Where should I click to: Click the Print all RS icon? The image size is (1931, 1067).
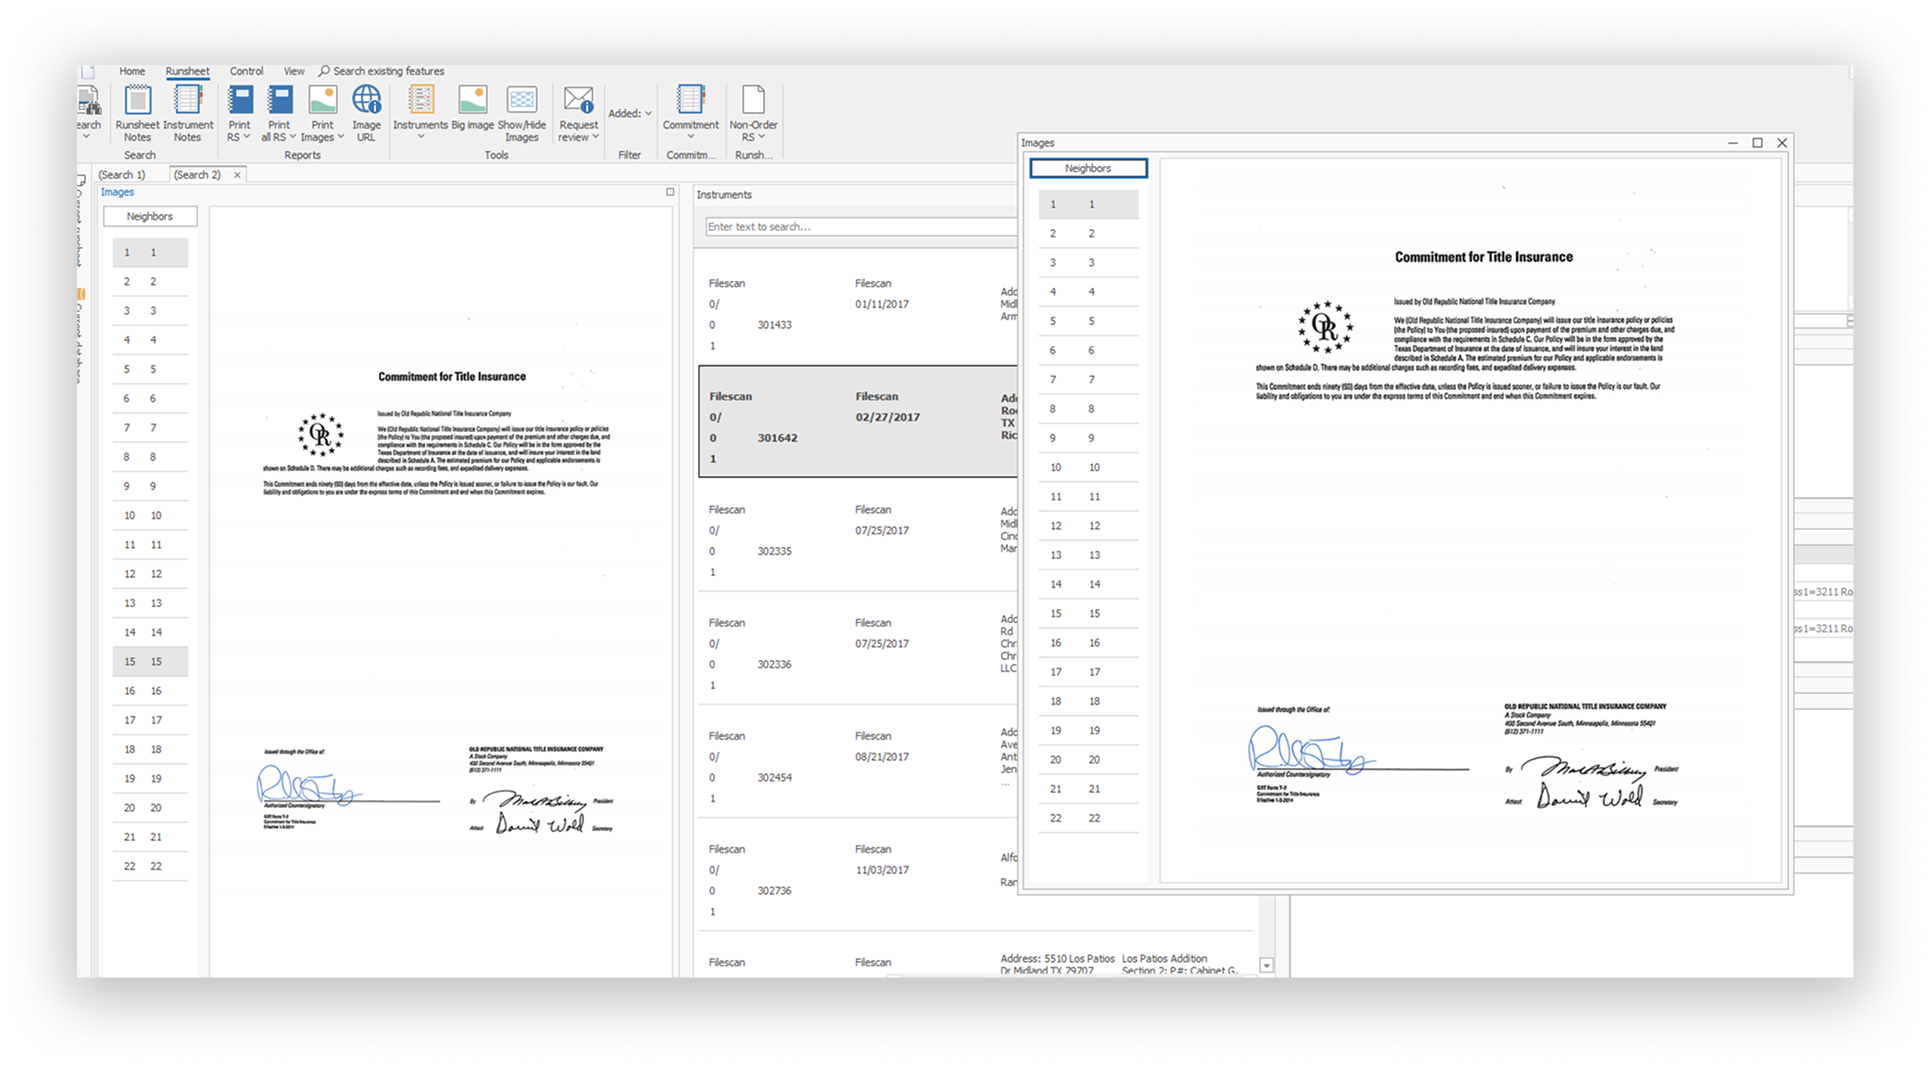[280, 100]
